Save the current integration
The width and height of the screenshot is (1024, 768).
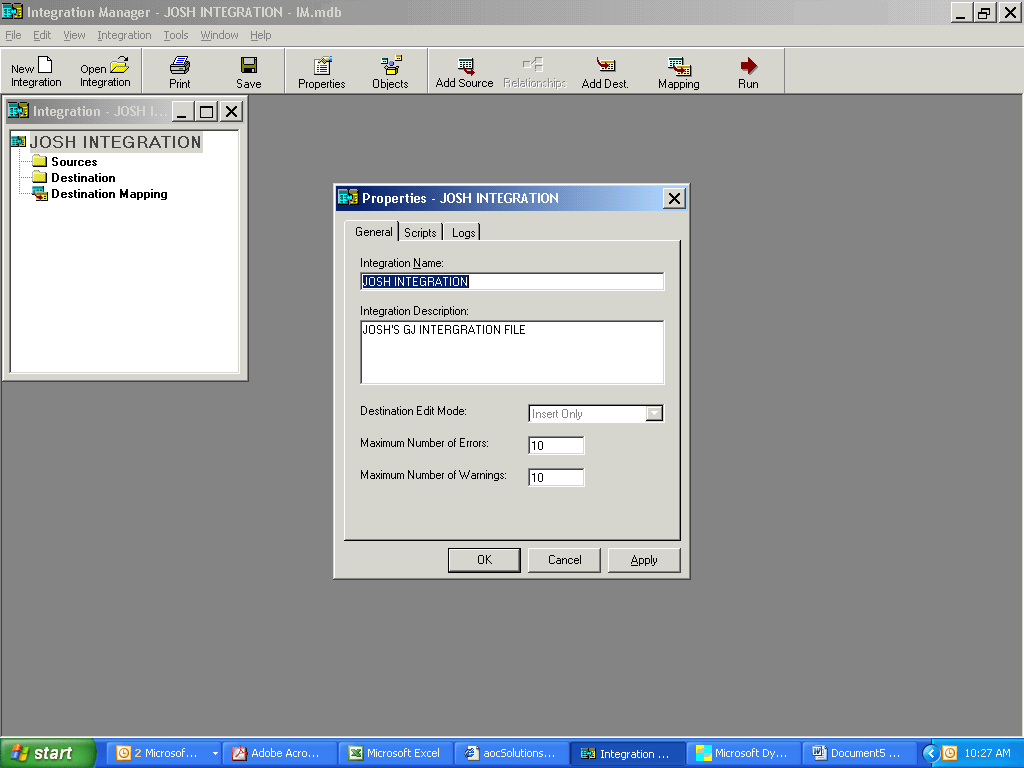click(x=248, y=70)
